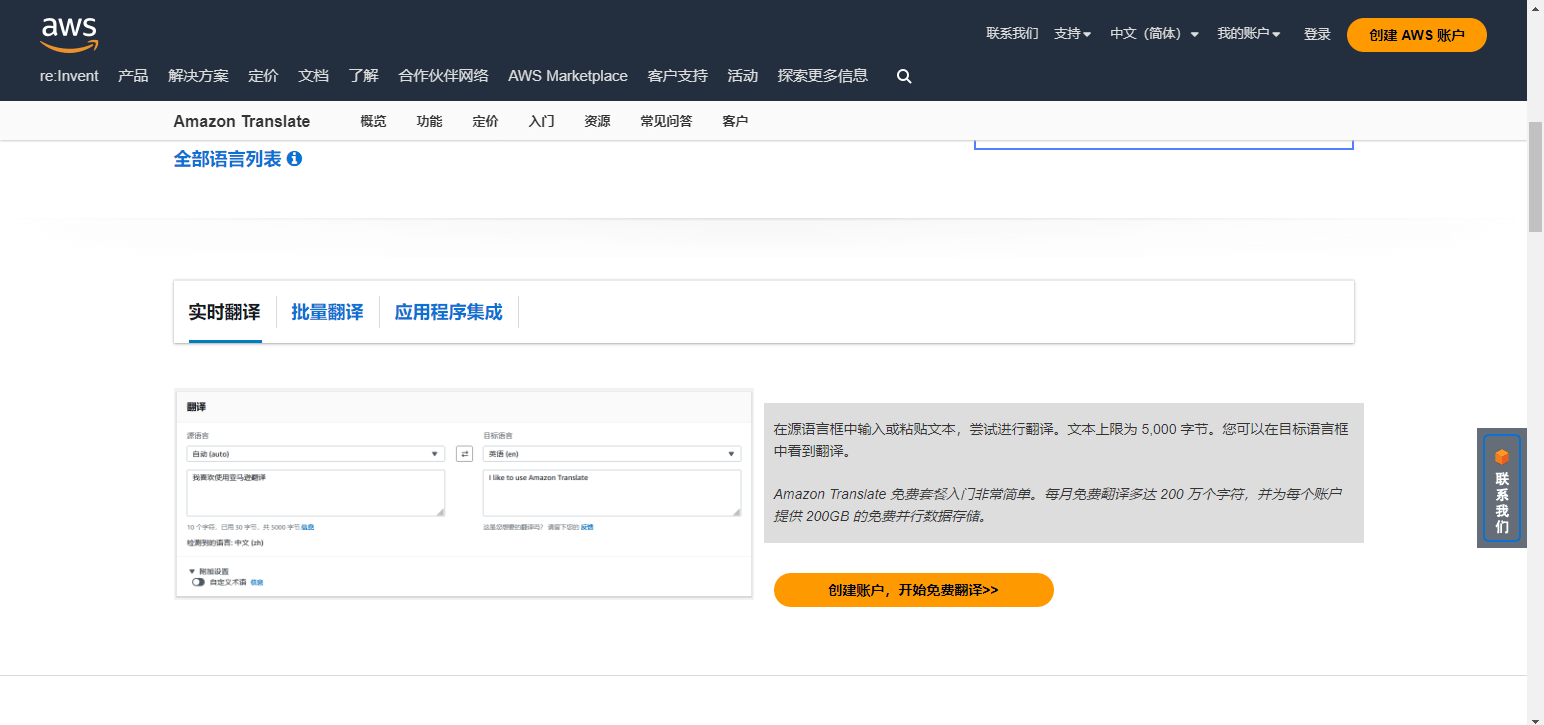This screenshot has height=725, width=1544.
Task: Open the AWS Marketplace menu
Action: [568, 76]
